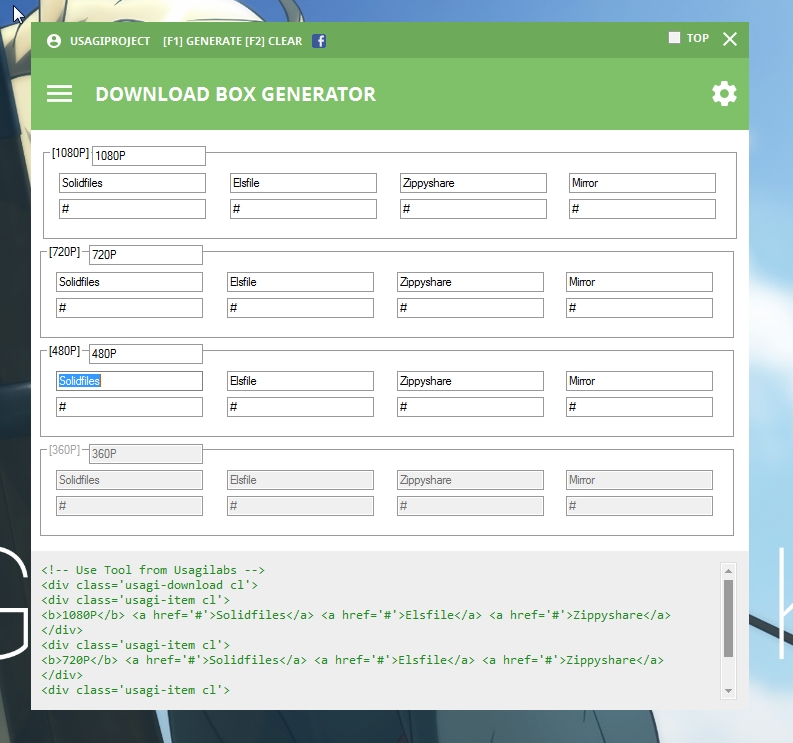Viewport: 793px width, 743px height.
Task: Open settings via the gear icon
Action: 724,94
